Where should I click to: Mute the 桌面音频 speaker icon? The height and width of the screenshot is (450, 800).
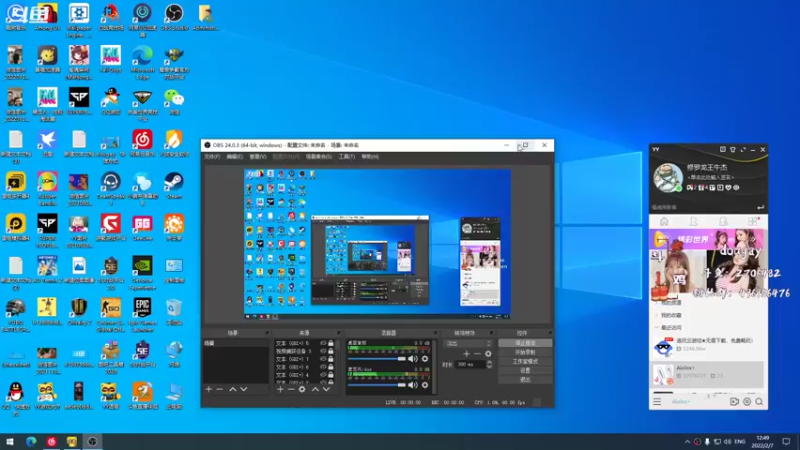point(413,359)
